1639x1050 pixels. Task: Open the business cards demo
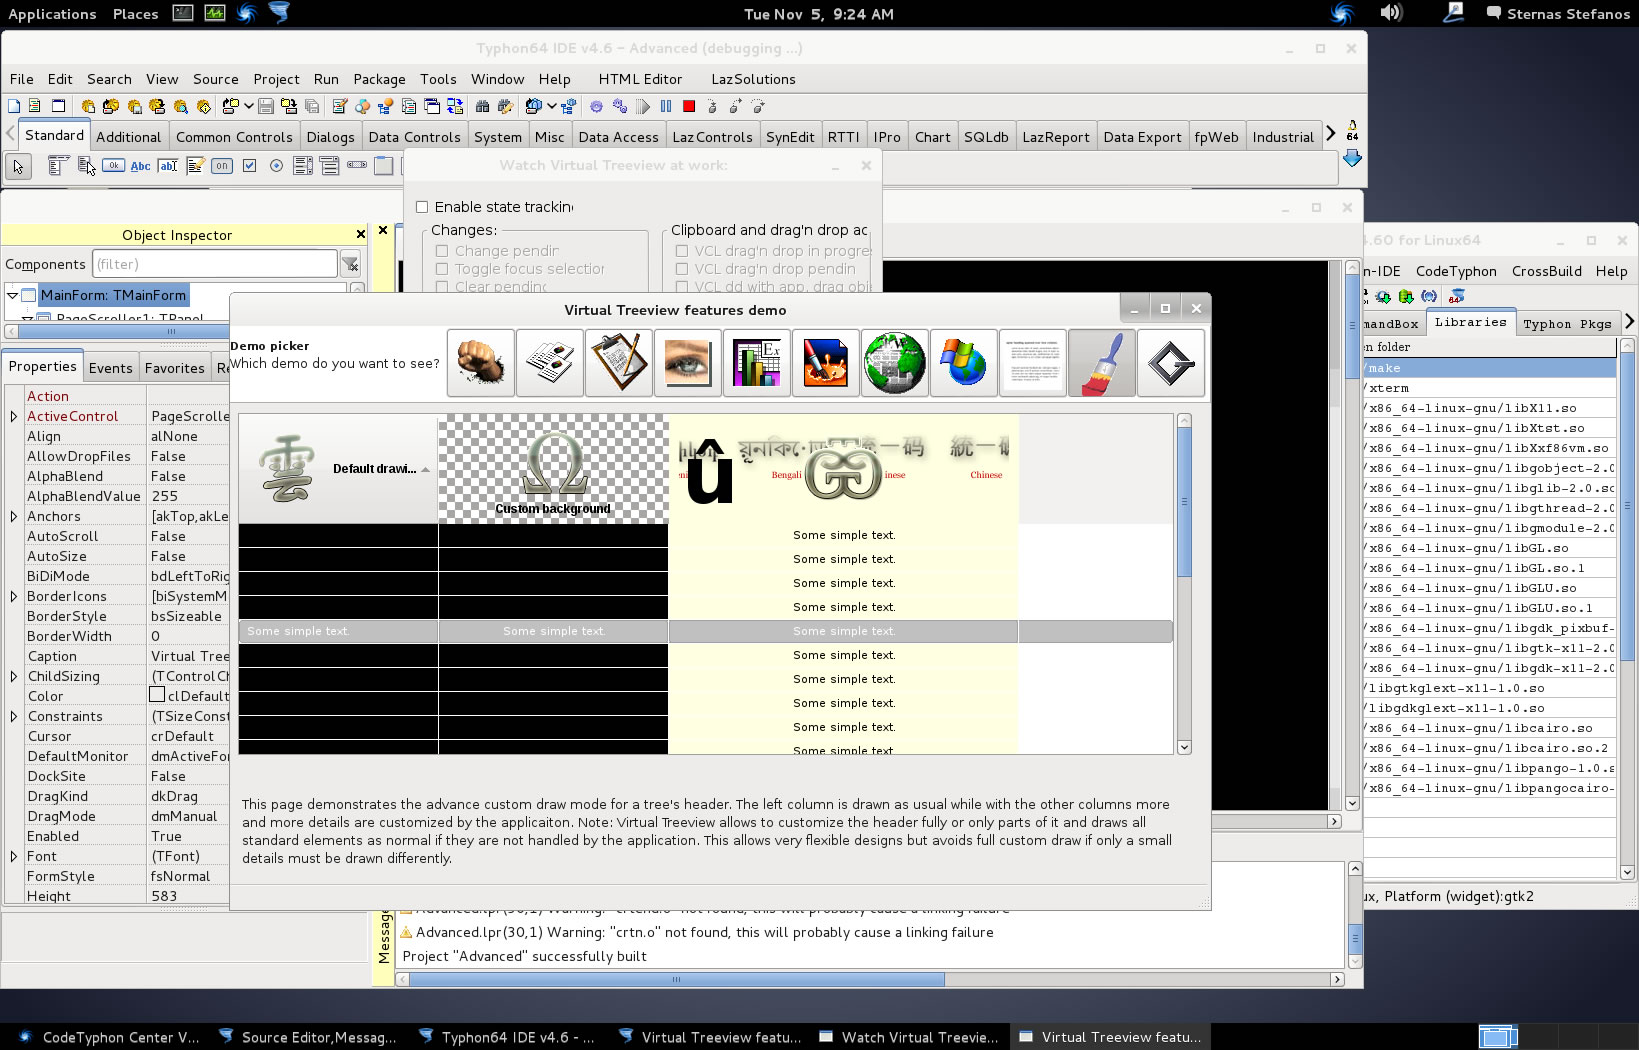pyautogui.click(x=550, y=363)
